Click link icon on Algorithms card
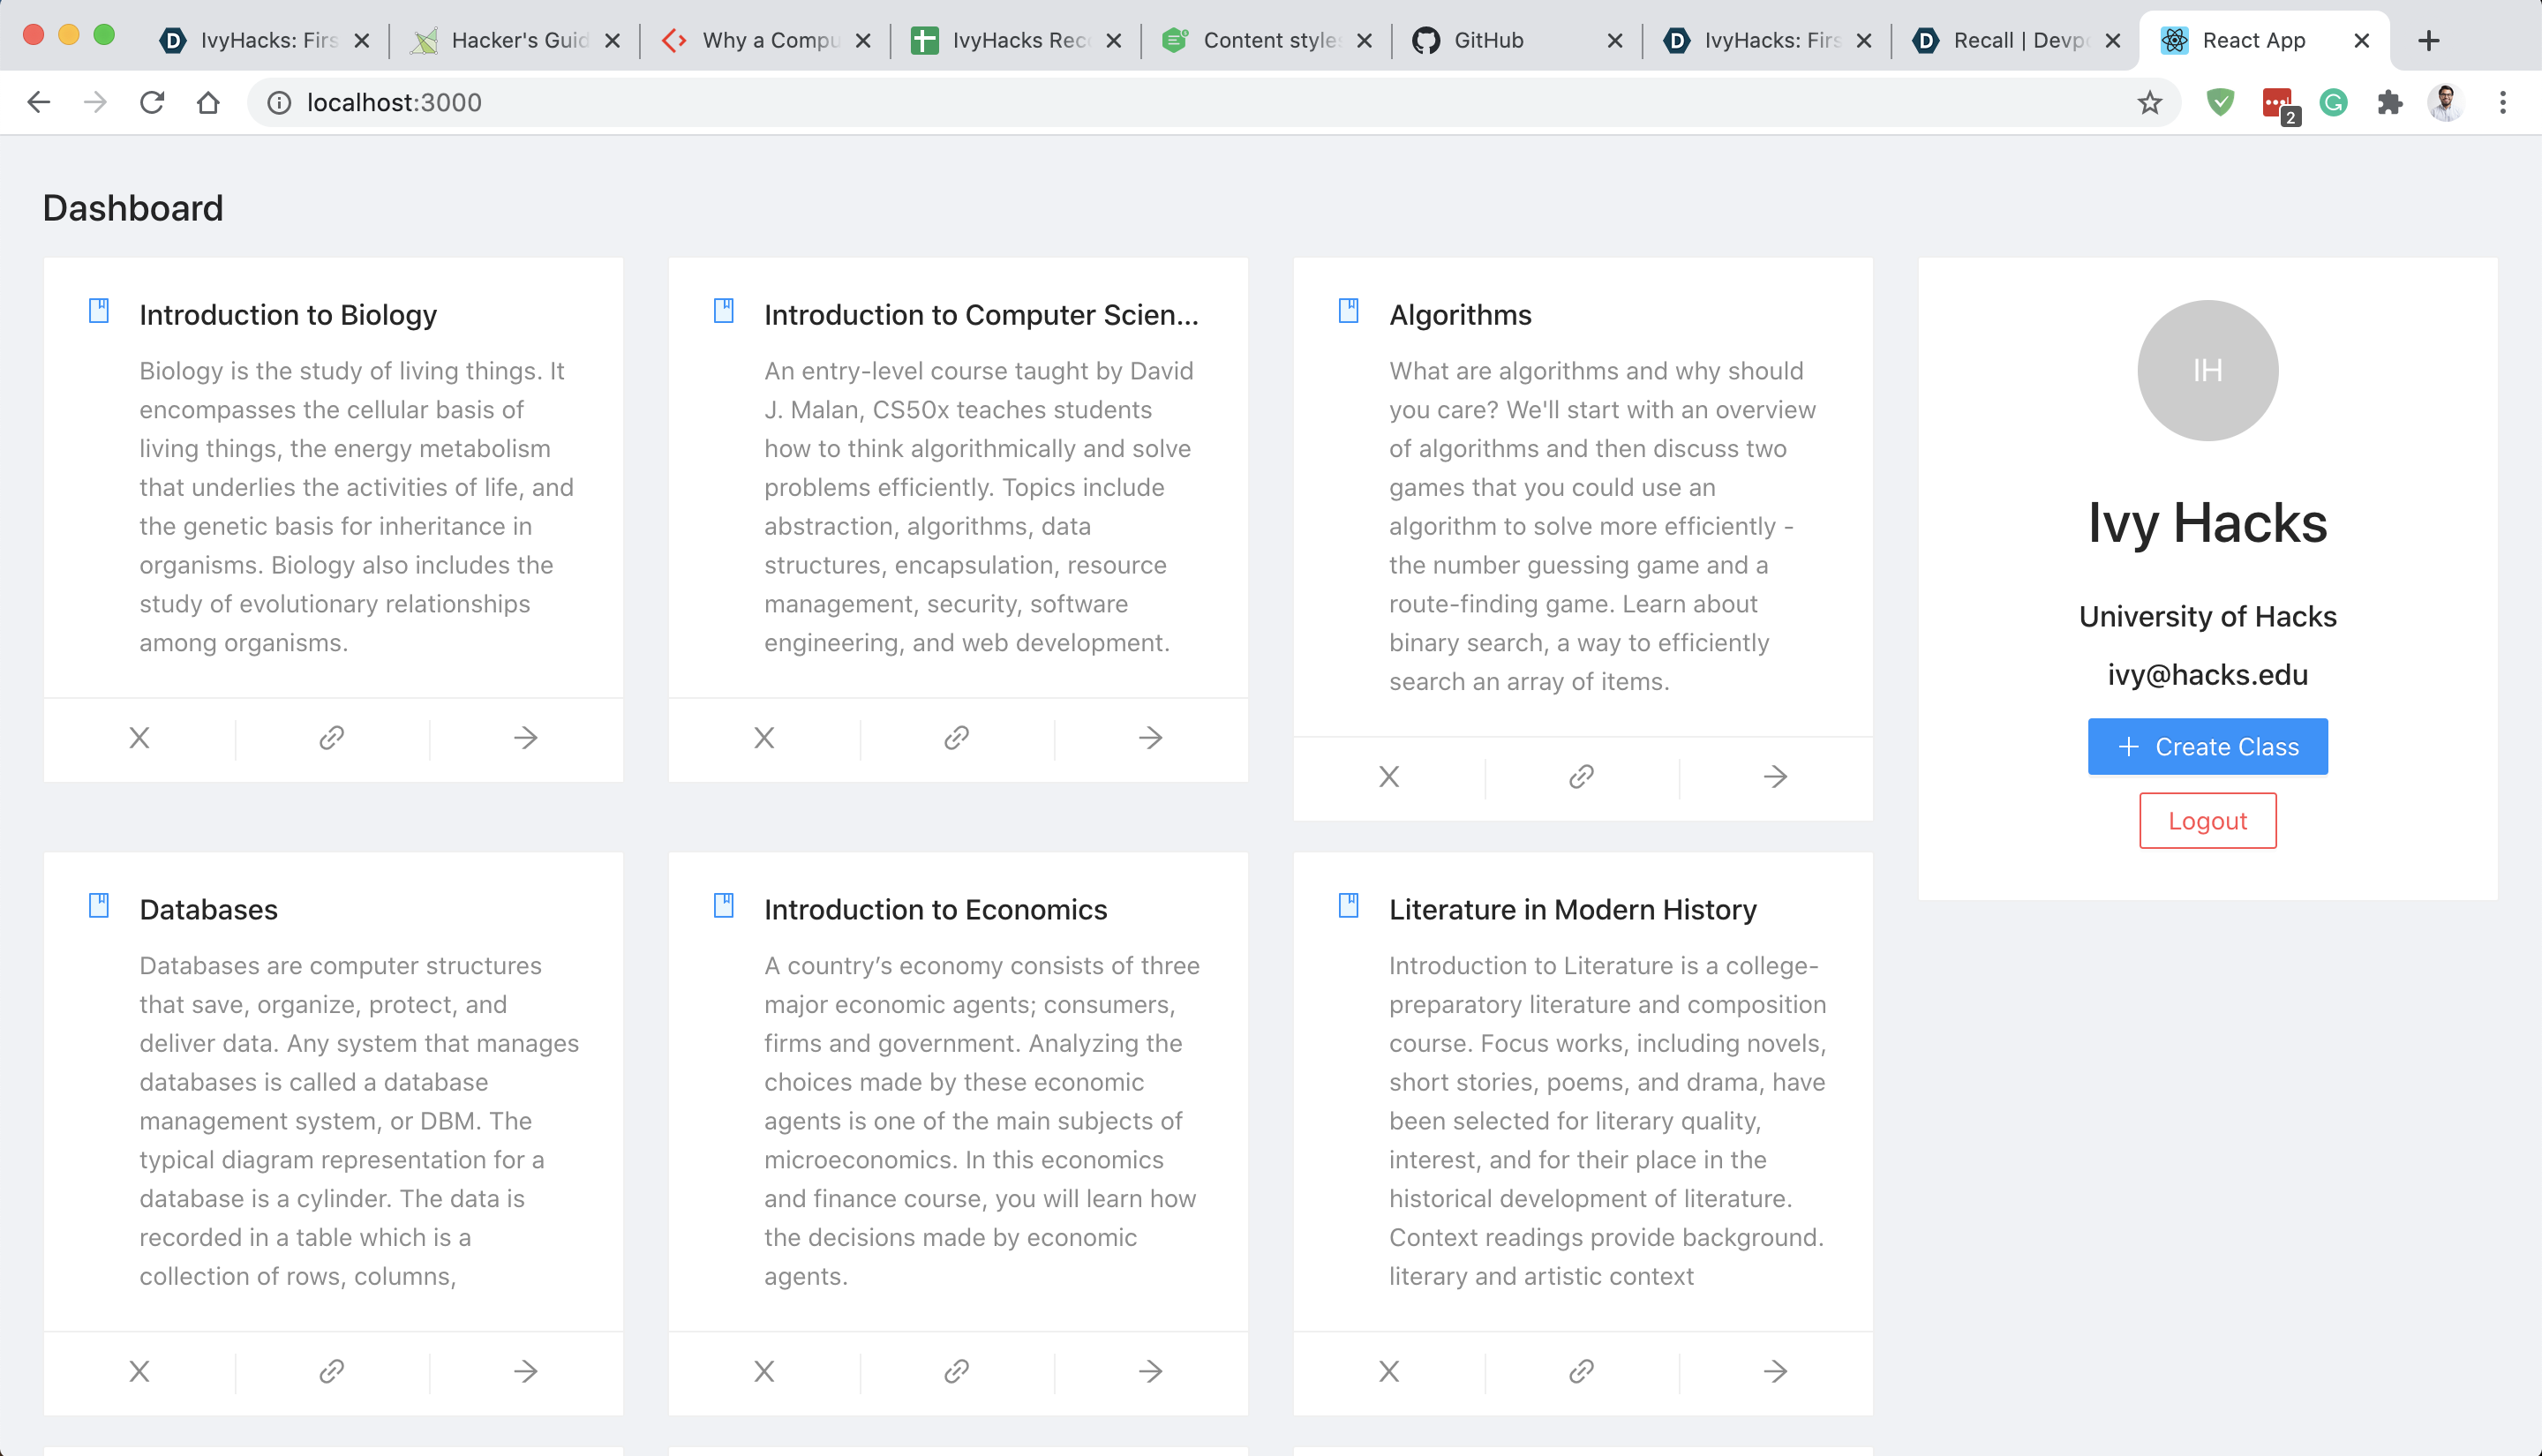This screenshot has height=1456, width=2542. point(1581,777)
